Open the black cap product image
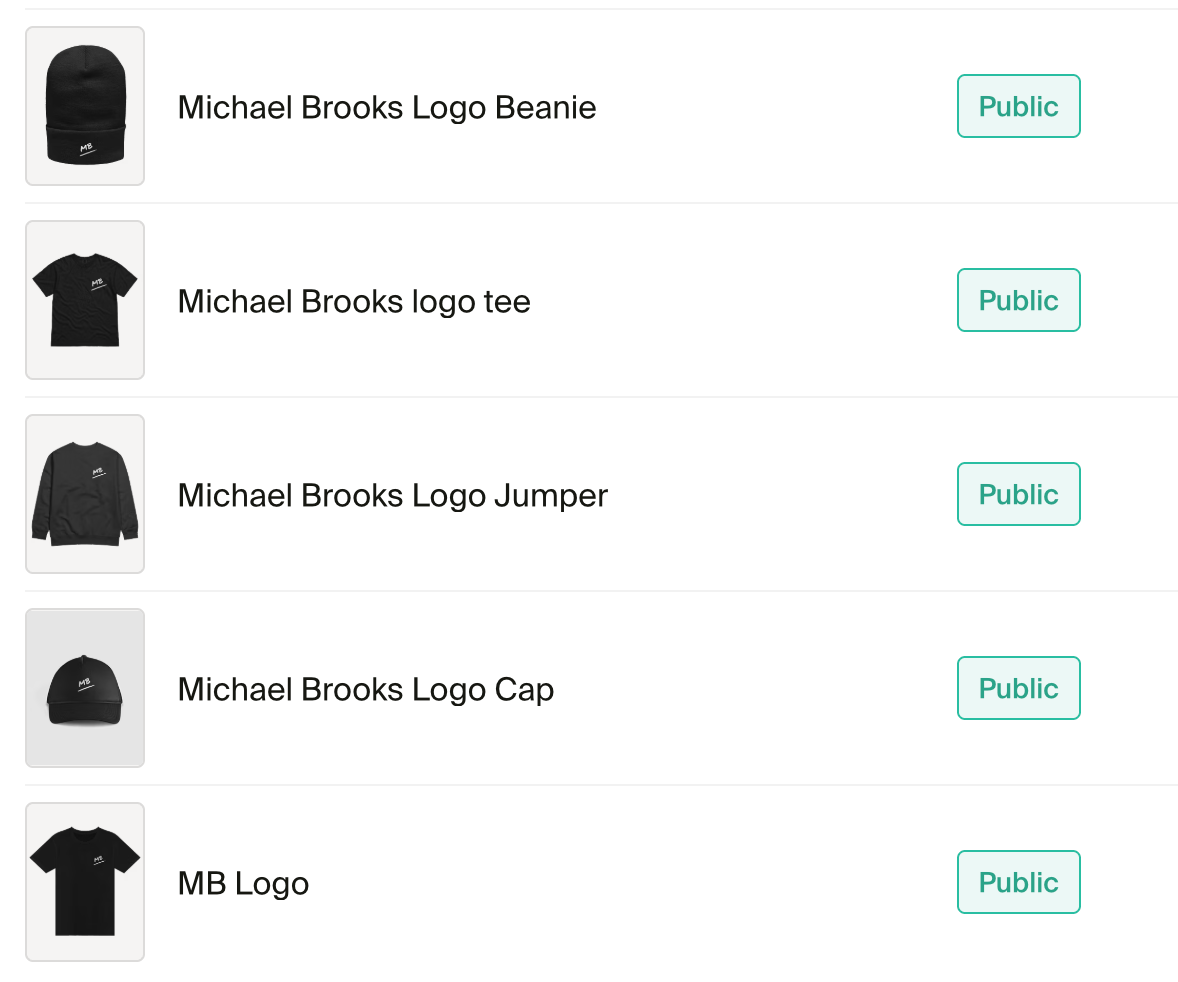The height and width of the screenshot is (982, 1178). [x=85, y=688]
